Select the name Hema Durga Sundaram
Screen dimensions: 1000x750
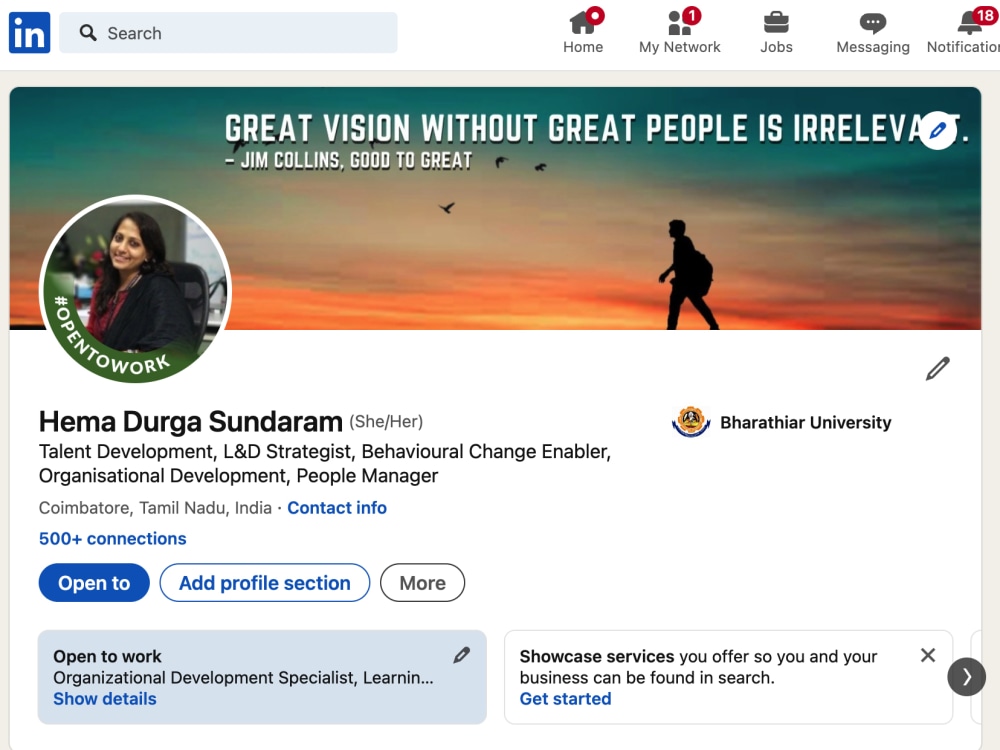coord(191,422)
